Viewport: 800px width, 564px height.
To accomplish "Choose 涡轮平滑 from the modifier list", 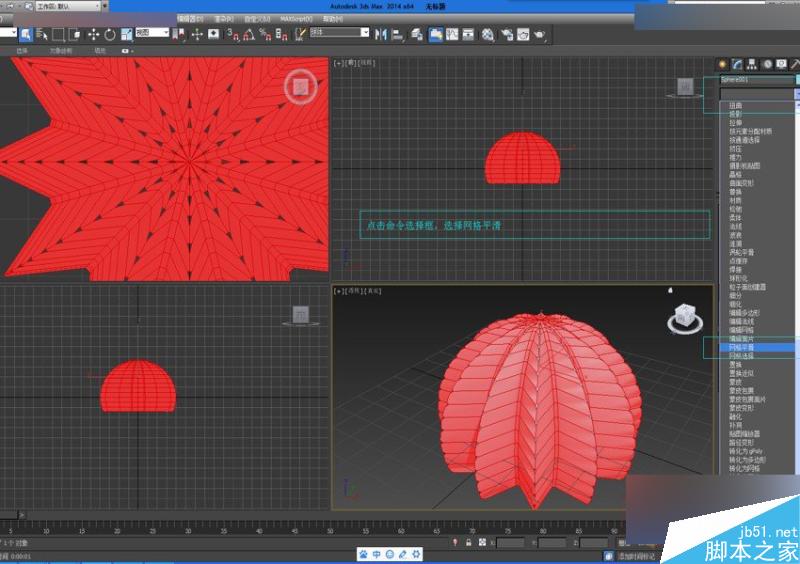I will pyautogui.click(x=741, y=252).
